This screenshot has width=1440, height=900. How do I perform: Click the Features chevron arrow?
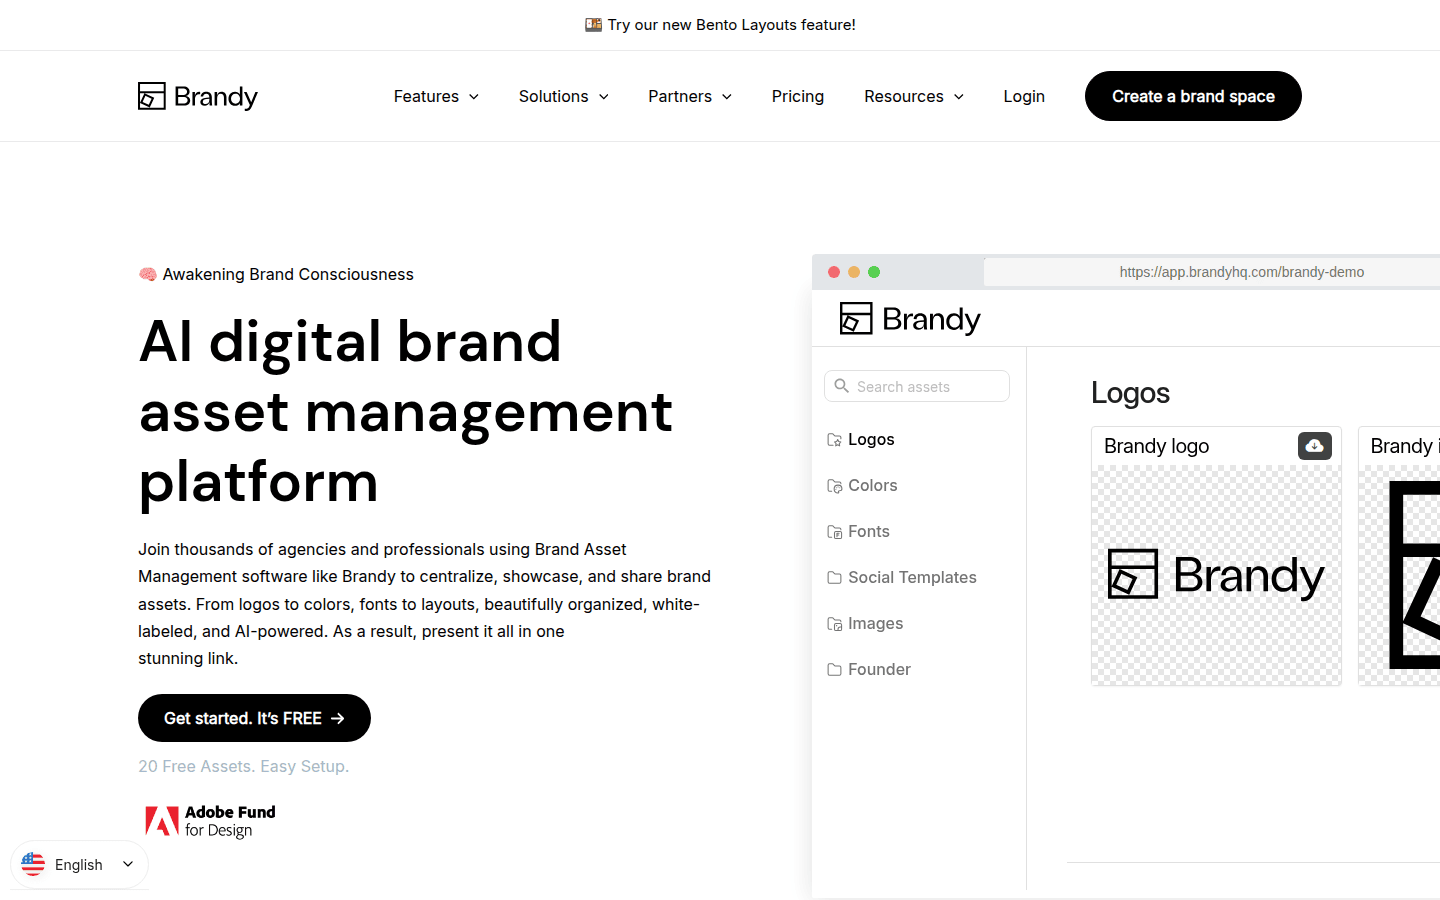(474, 97)
